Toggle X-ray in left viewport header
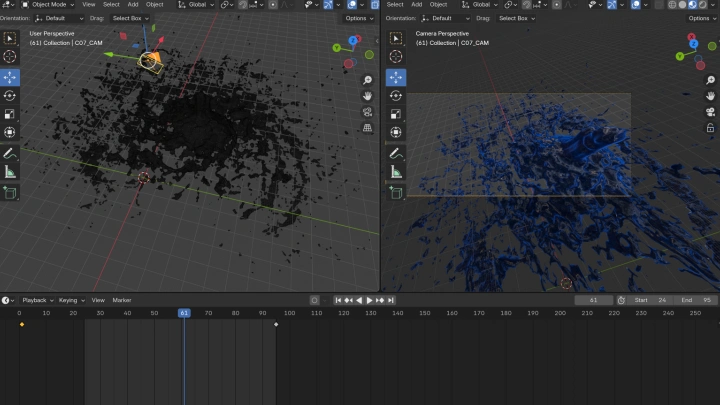This screenshot has height=405, width=720. 375,5
